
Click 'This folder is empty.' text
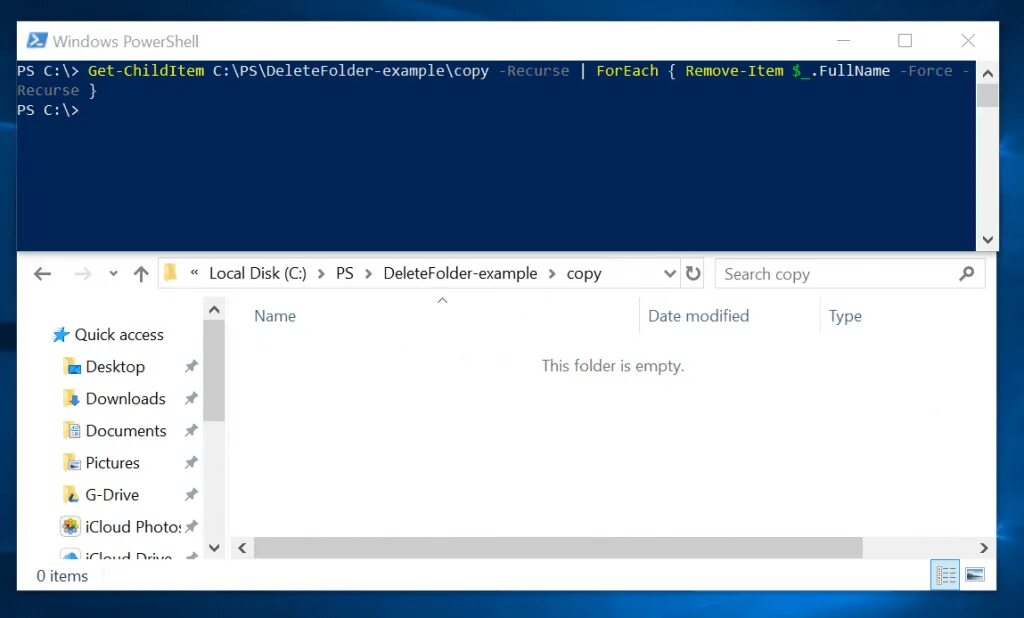point(613,366)
